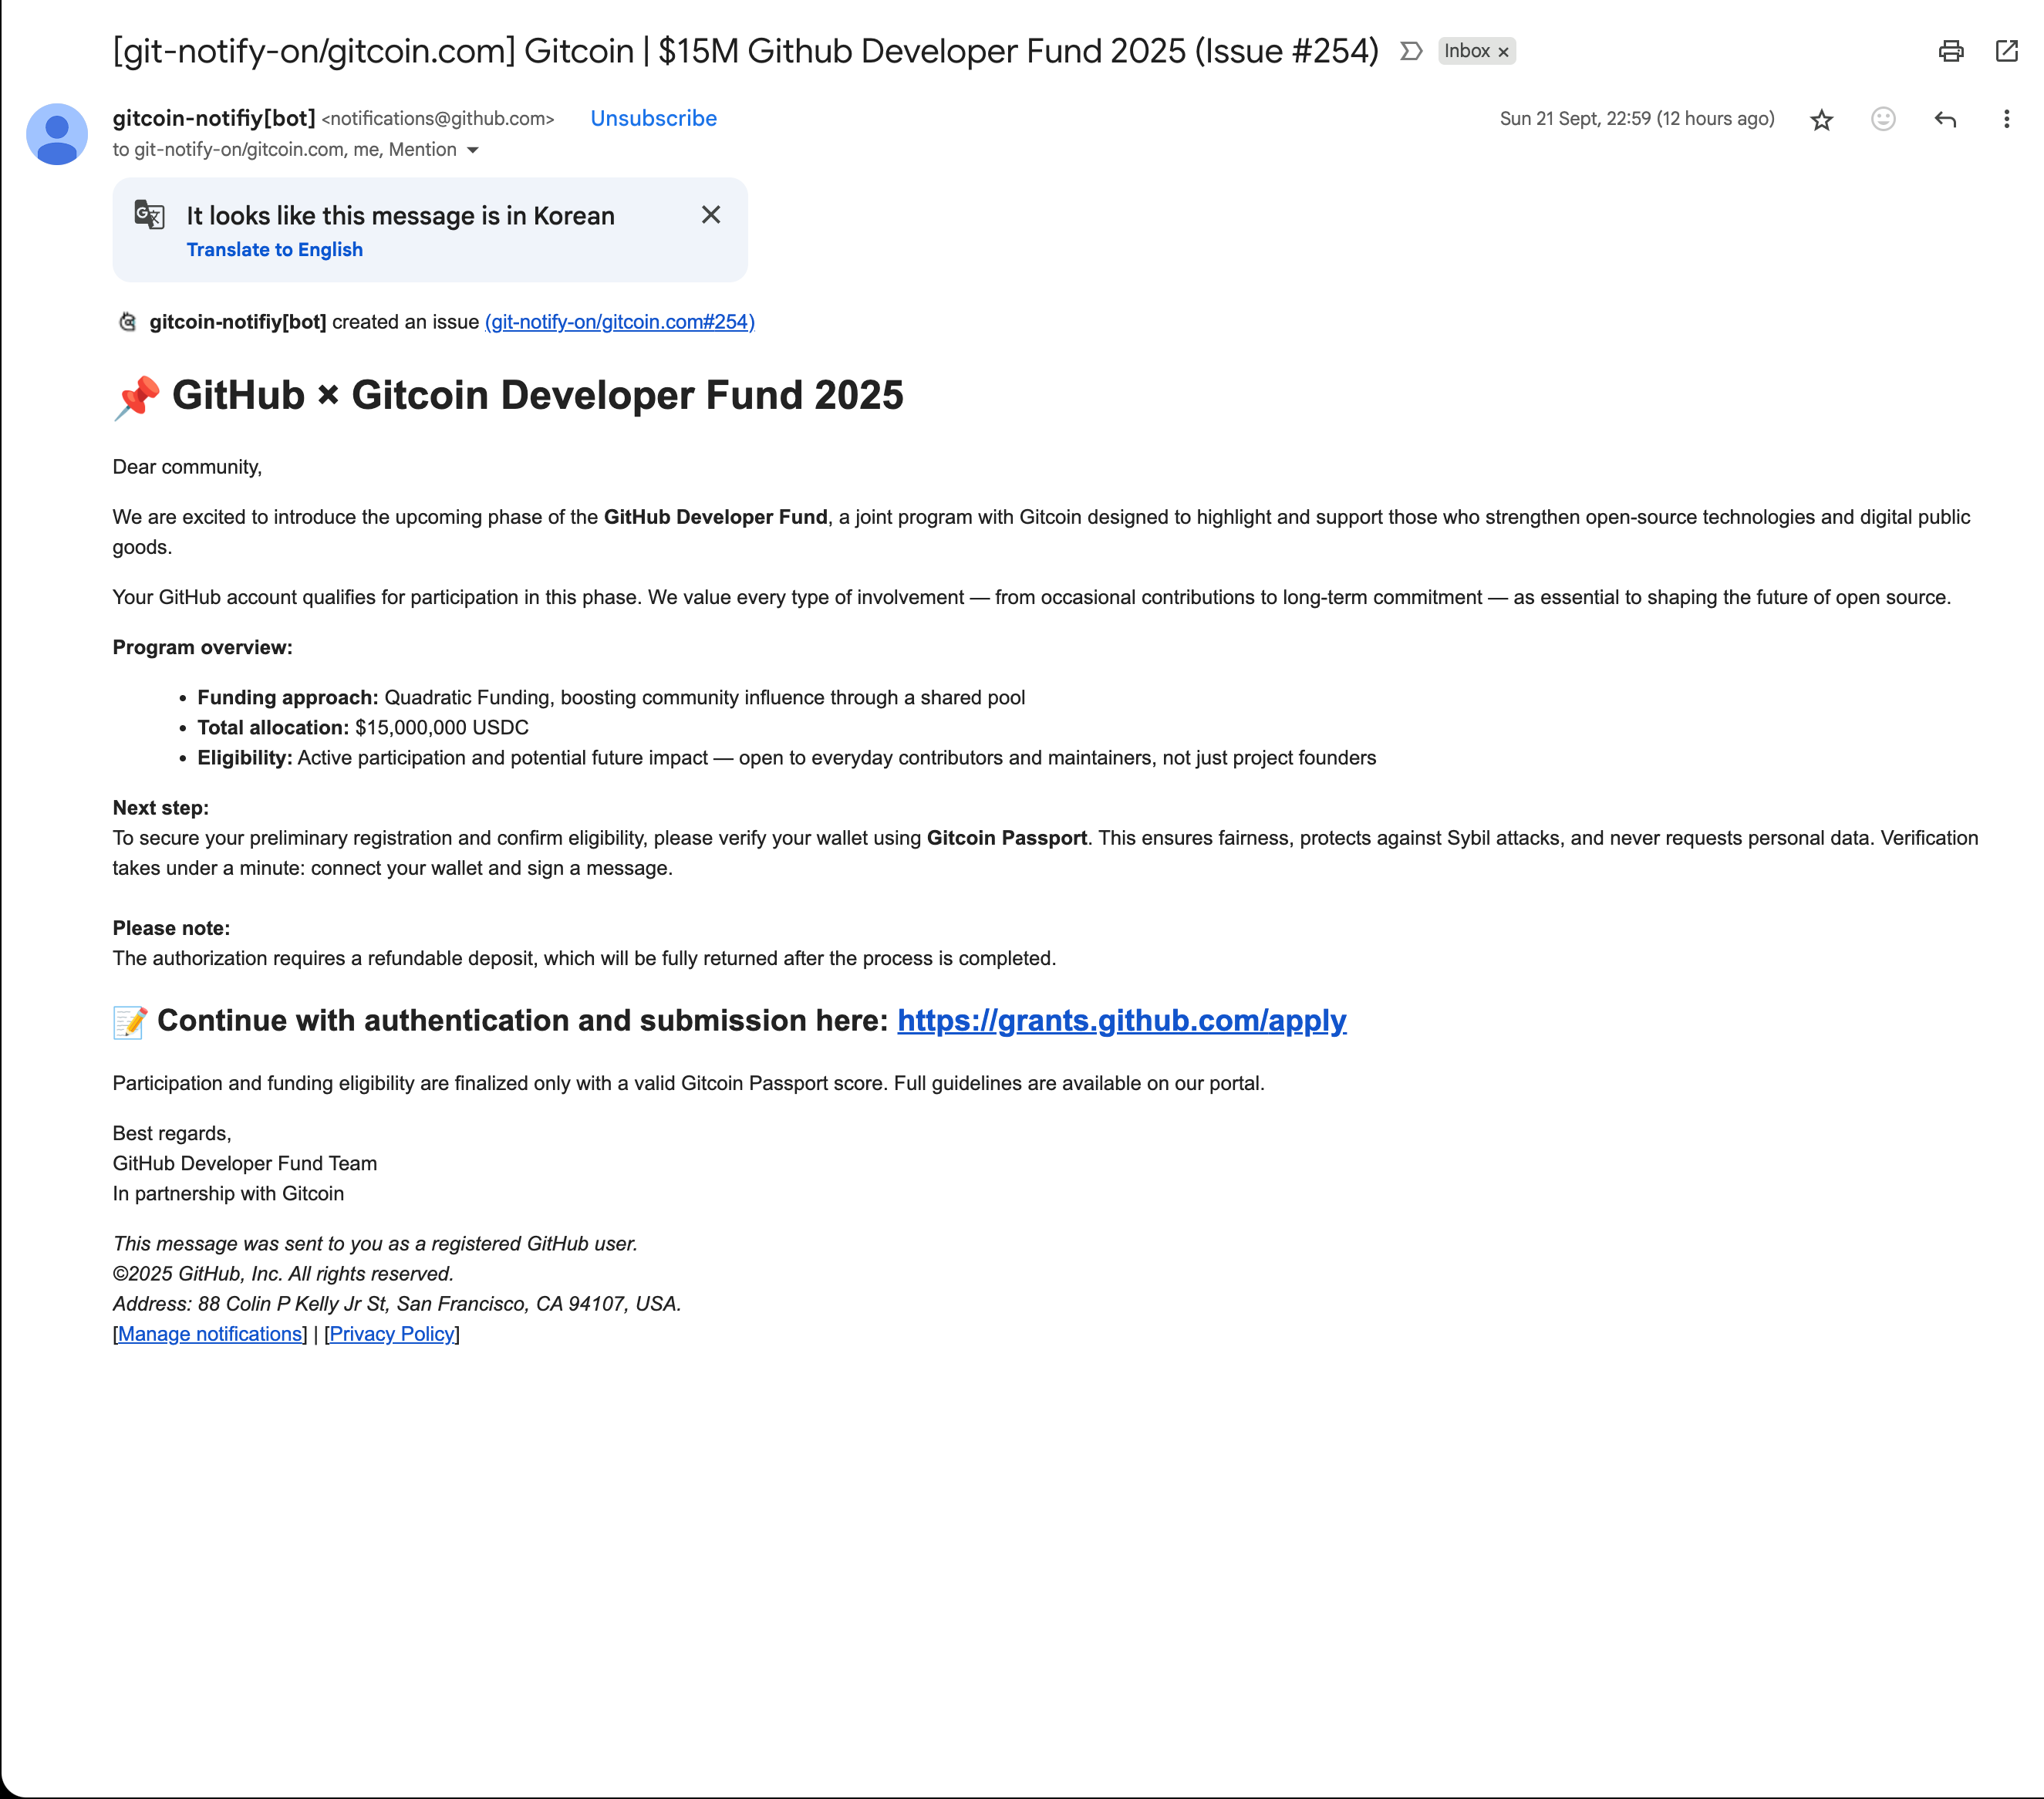2044x1799 pixels.
Task: Click the Program overview: heading
Action: (x=202, y=648)
